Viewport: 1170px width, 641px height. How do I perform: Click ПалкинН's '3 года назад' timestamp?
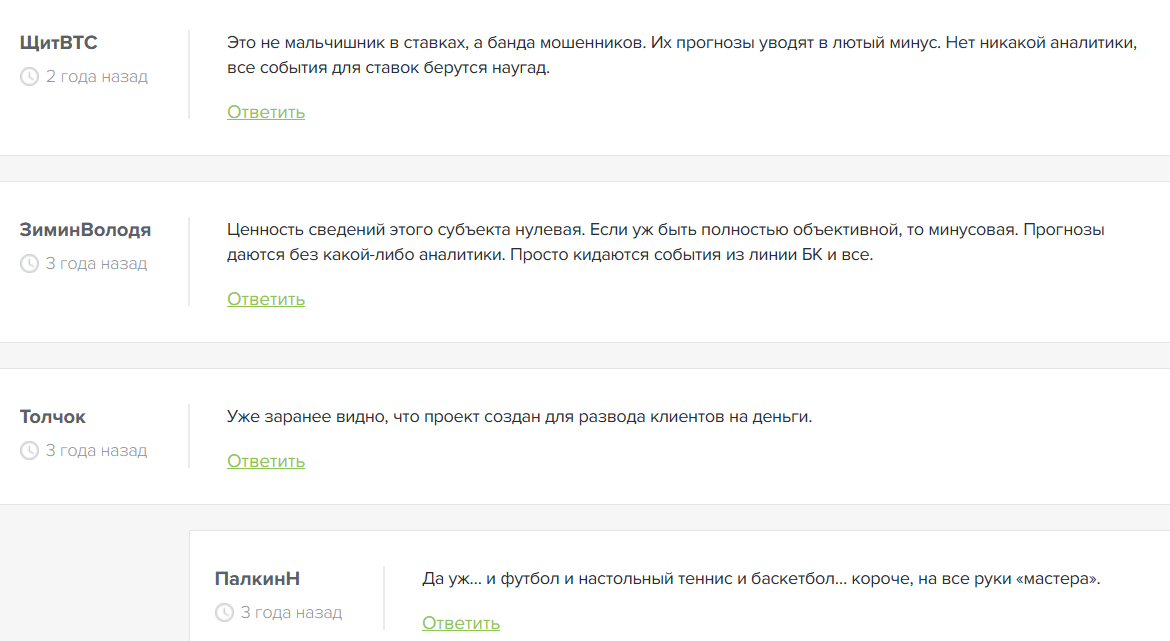click(291, 613)
